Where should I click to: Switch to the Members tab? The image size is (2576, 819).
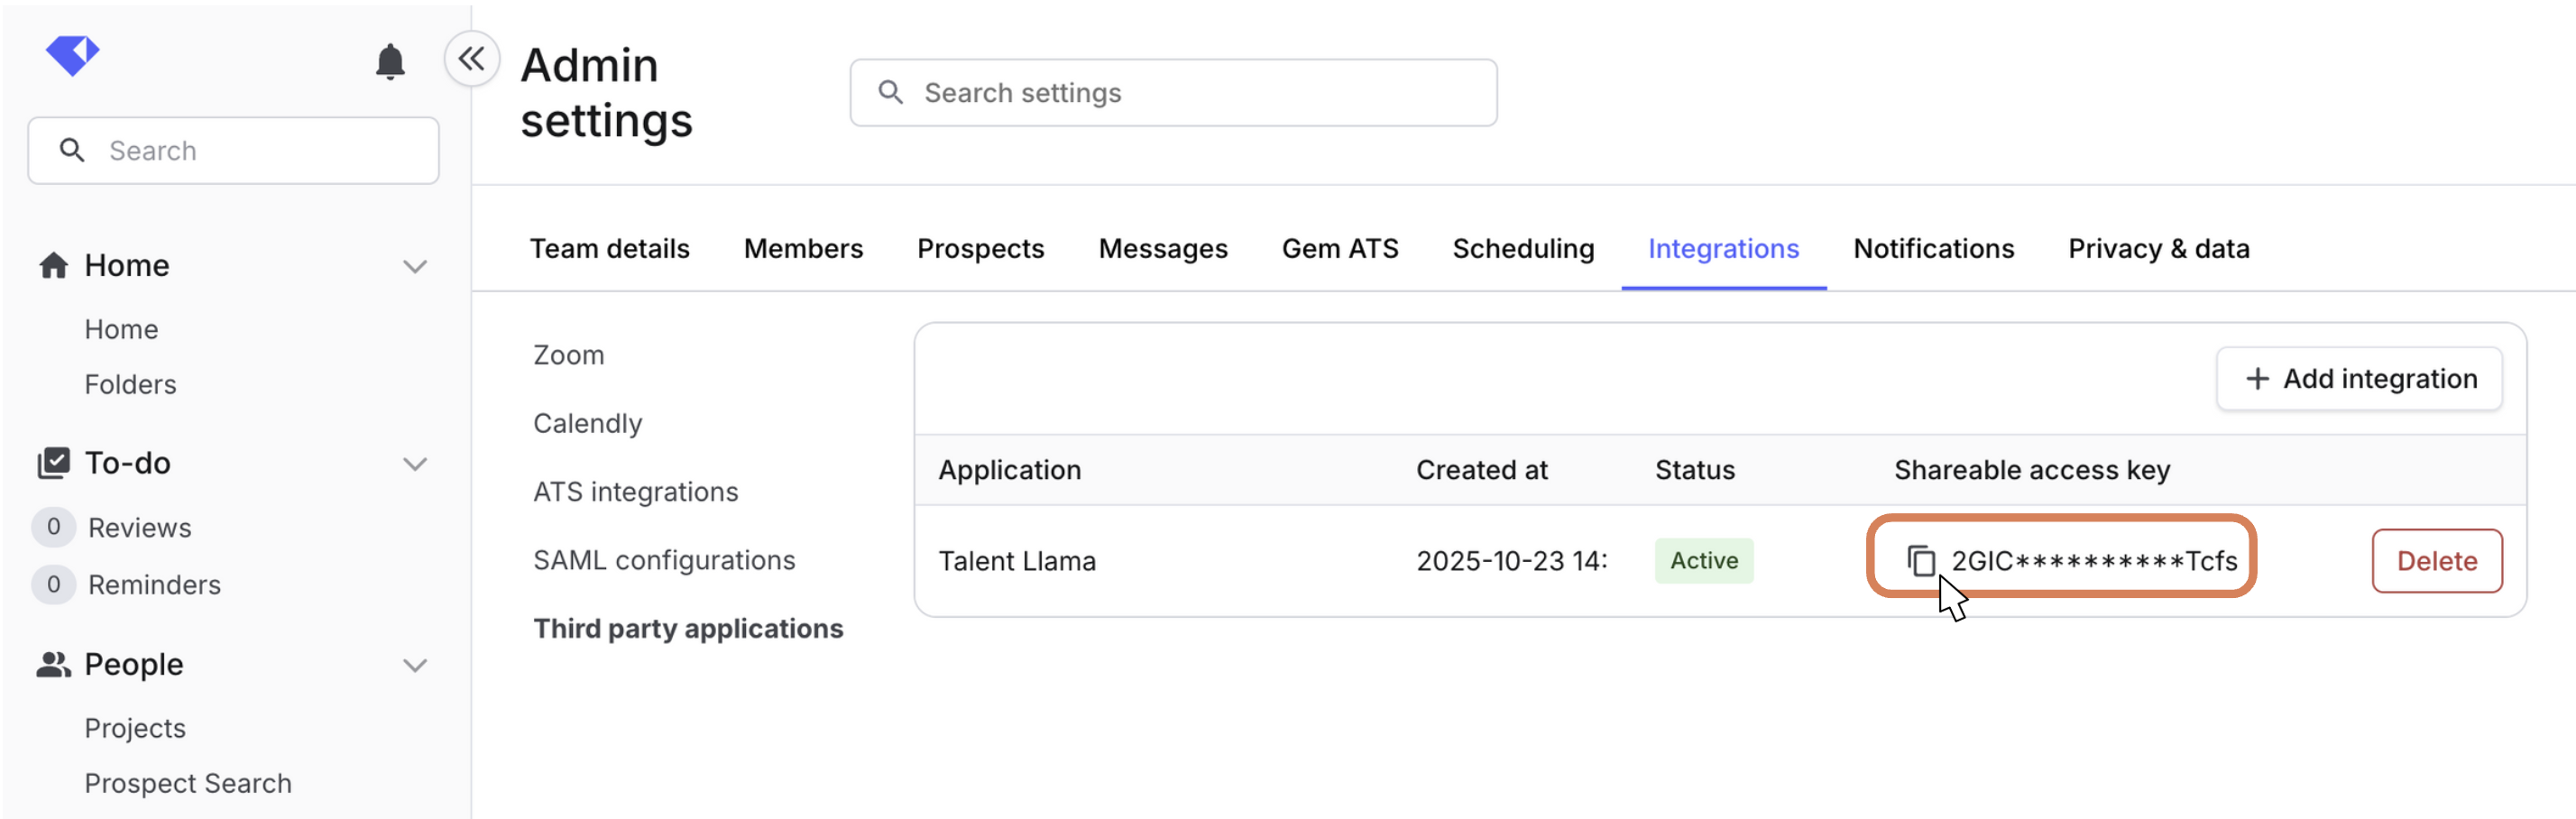[803, 249]
